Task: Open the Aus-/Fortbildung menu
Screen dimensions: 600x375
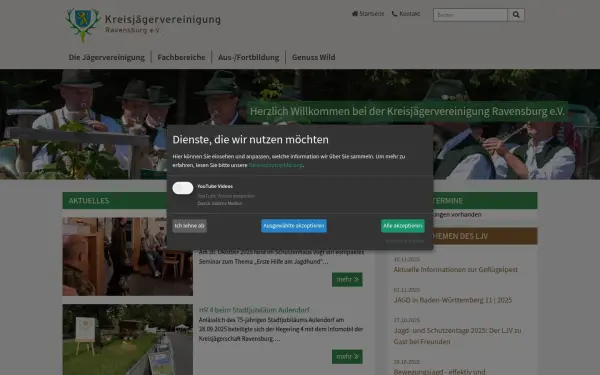Action: click(x=249, y=57)
